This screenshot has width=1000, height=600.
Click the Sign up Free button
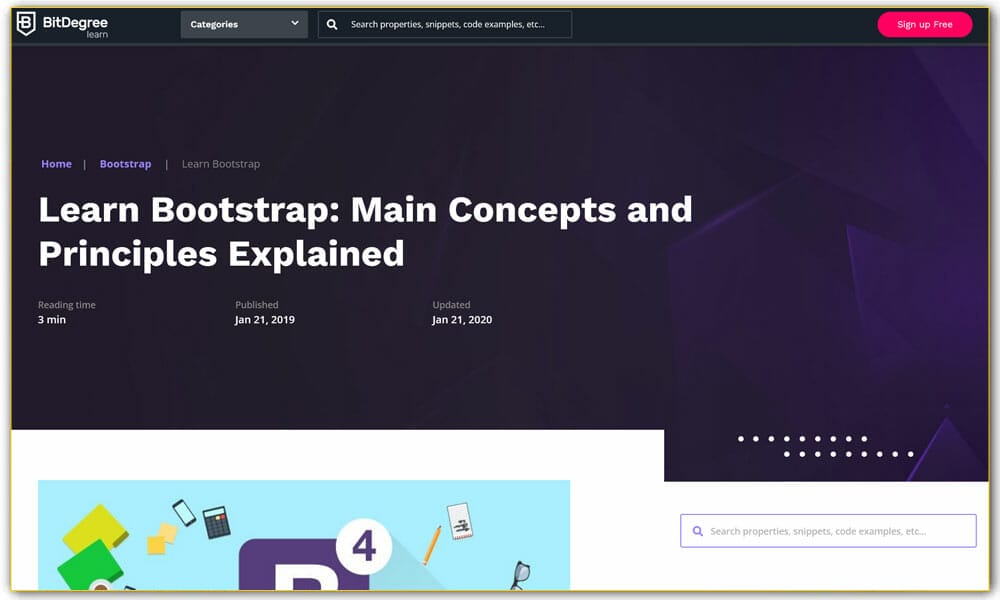tap(924, 24)
